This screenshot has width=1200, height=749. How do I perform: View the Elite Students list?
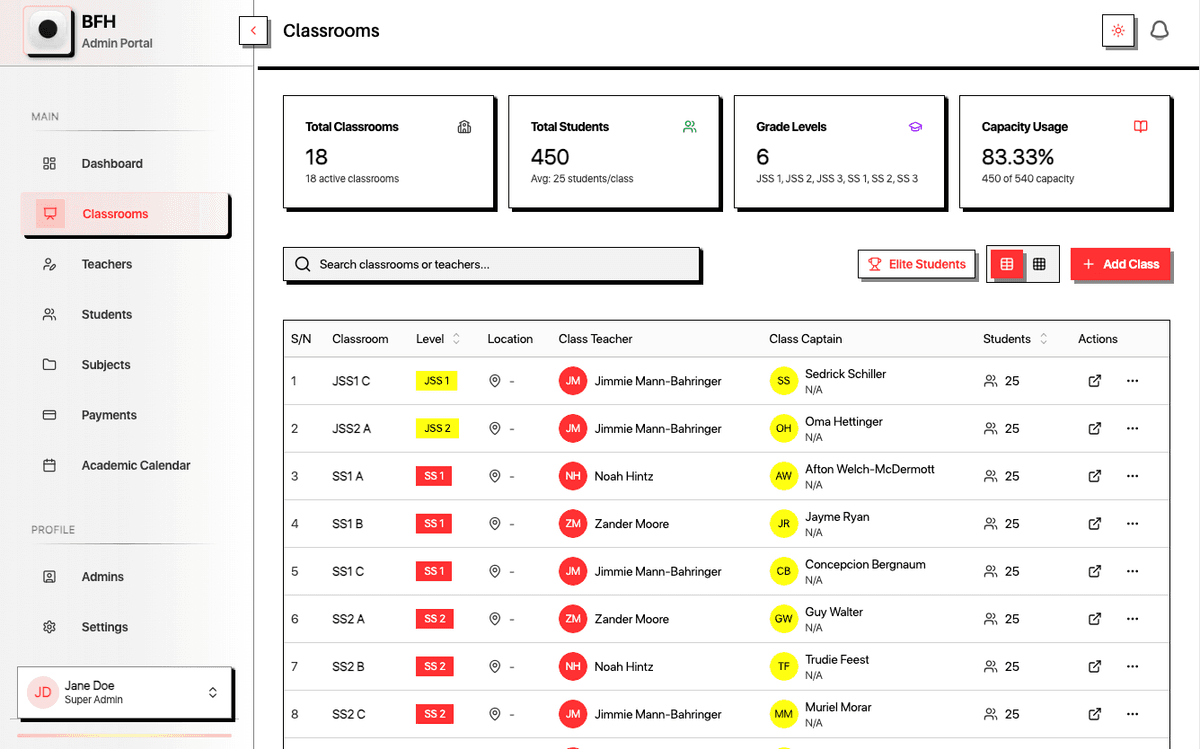(917, 264)
